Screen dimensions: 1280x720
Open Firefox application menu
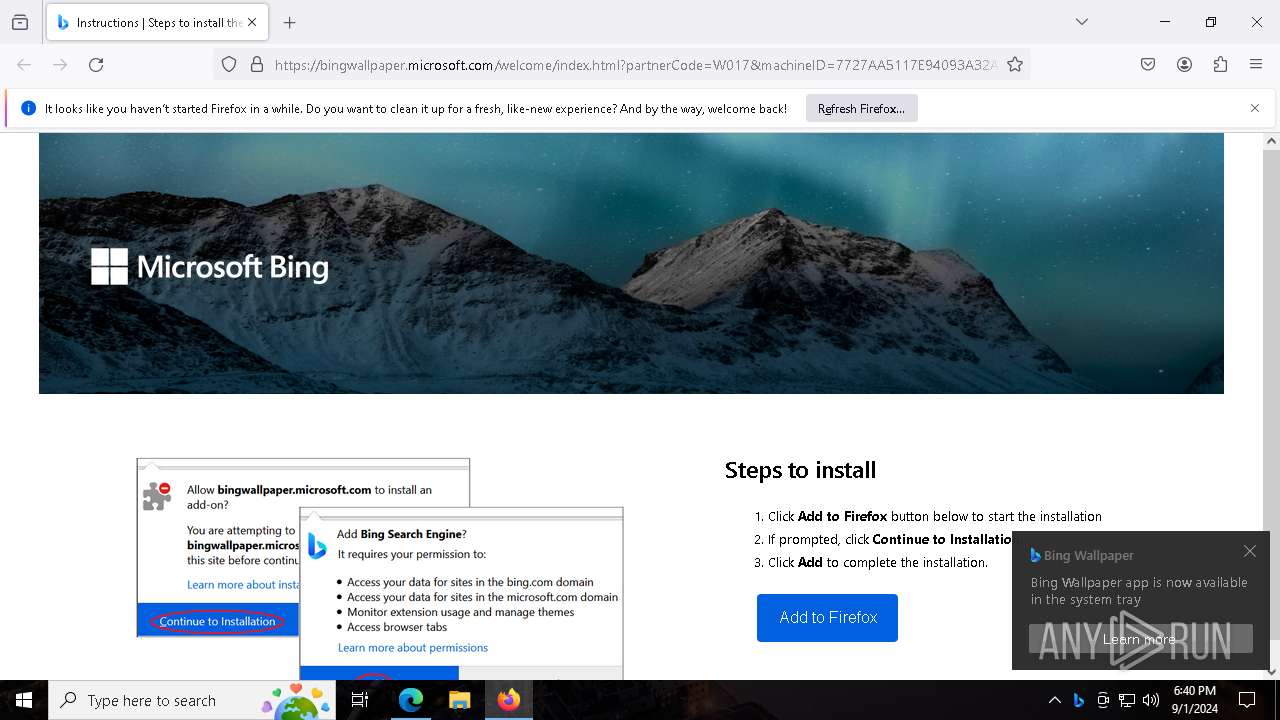point(1256,64)
